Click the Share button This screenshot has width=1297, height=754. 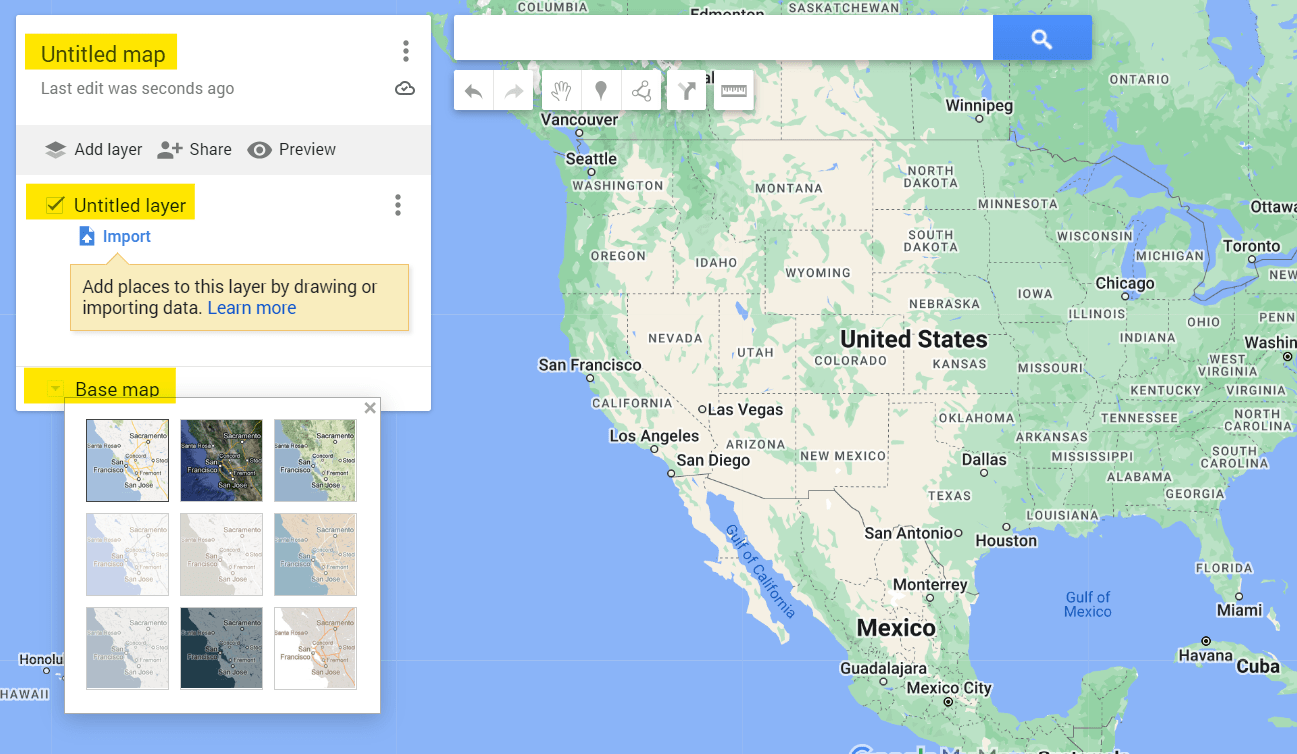195,149
